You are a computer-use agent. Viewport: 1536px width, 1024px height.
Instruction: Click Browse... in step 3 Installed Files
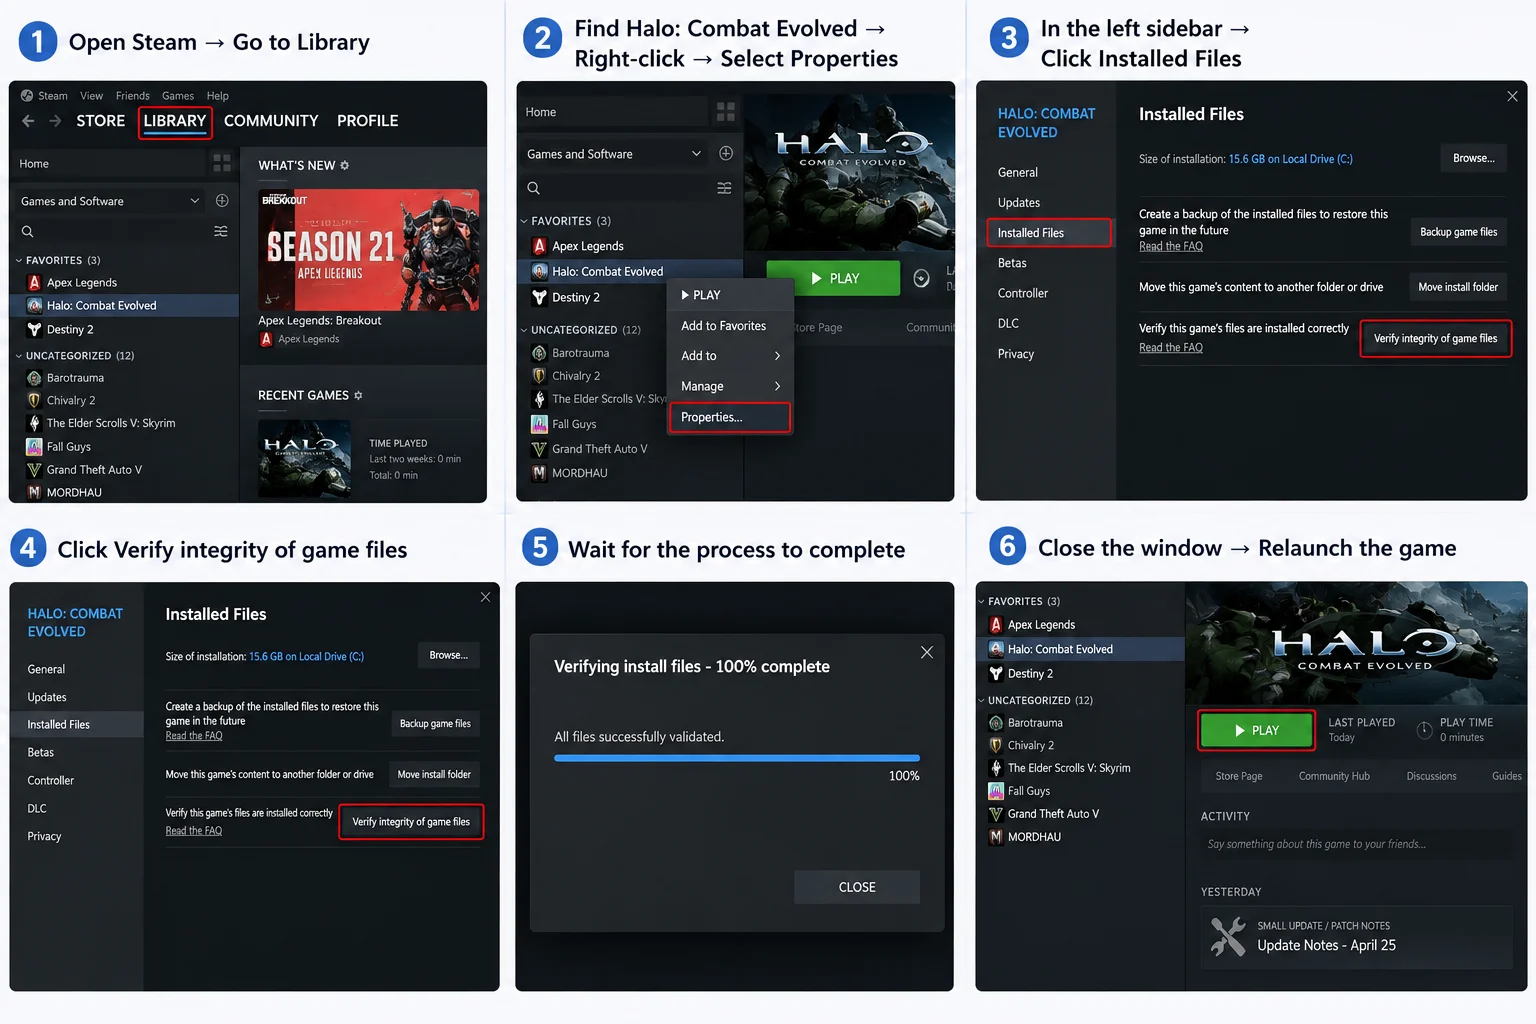[x=1474, y=158]
